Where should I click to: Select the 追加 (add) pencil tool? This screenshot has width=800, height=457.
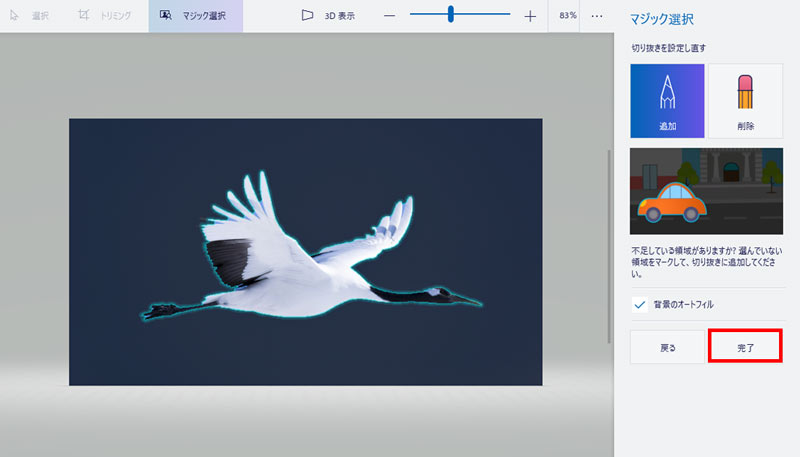click(667, 100)
